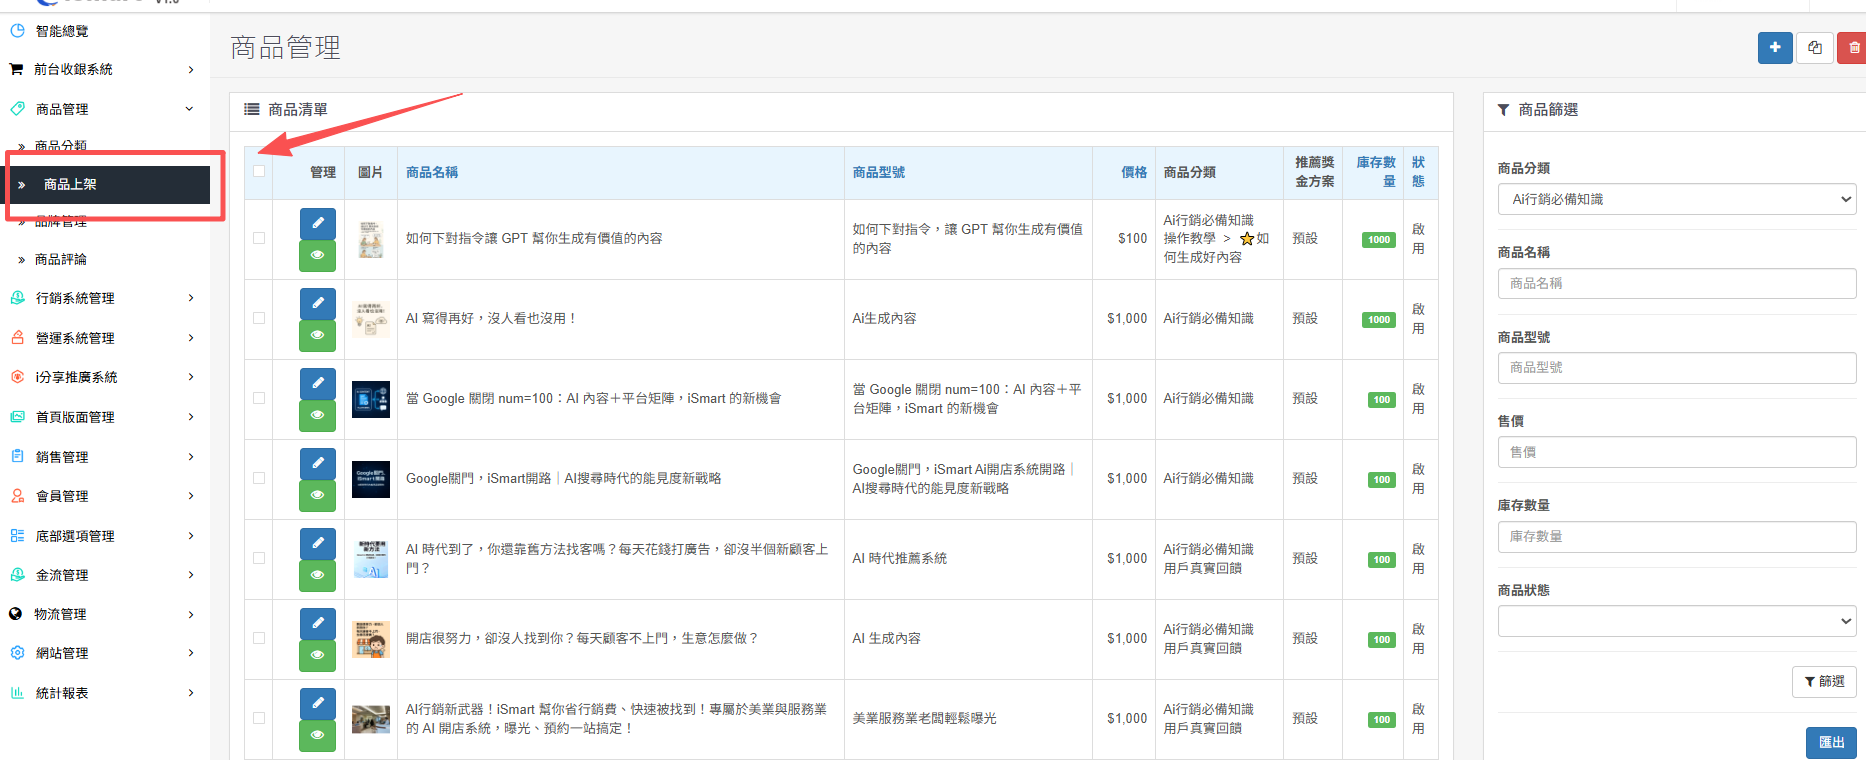This screenshot has width=1866, height=760.
Task: Open the 商品分類 filter dropdown
Action: (1676, 199)
